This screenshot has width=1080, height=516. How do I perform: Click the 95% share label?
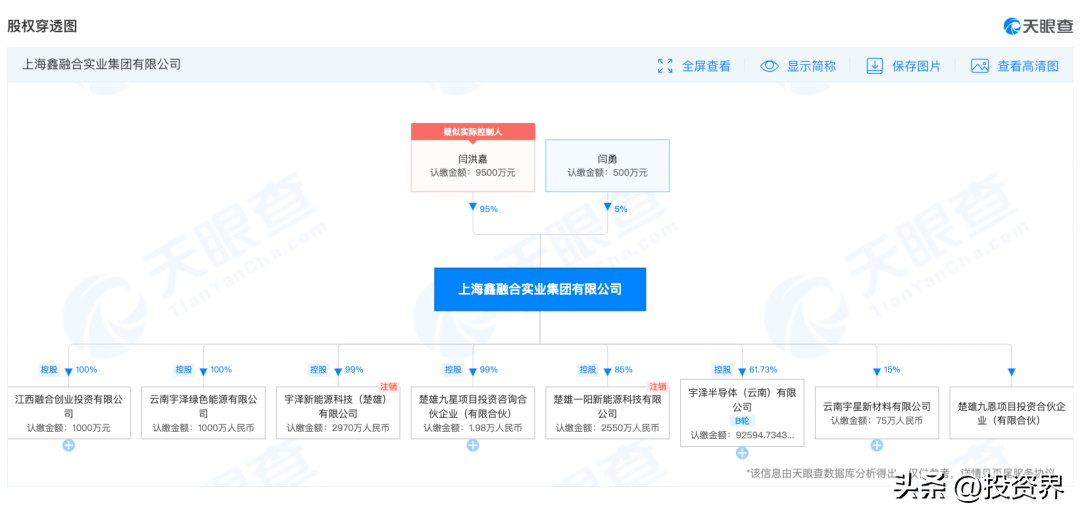488,209
